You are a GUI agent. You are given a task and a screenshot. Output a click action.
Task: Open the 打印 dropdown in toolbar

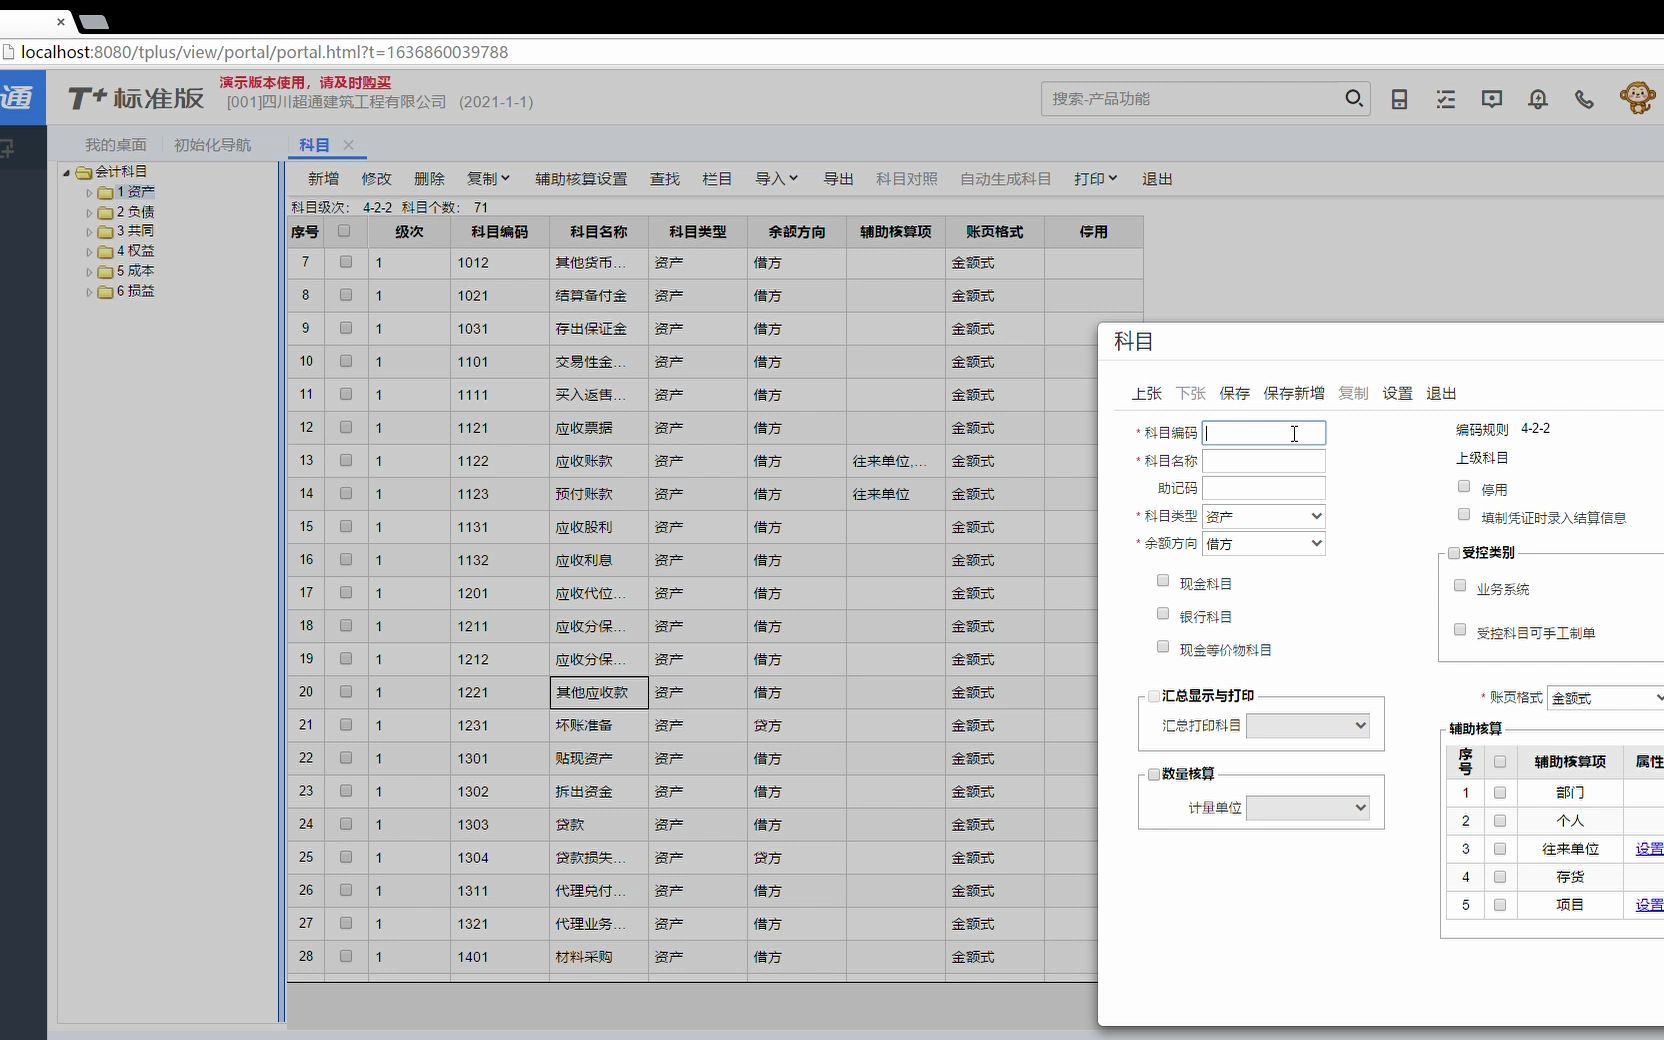pyautogui.click(x=1095, y=179)
